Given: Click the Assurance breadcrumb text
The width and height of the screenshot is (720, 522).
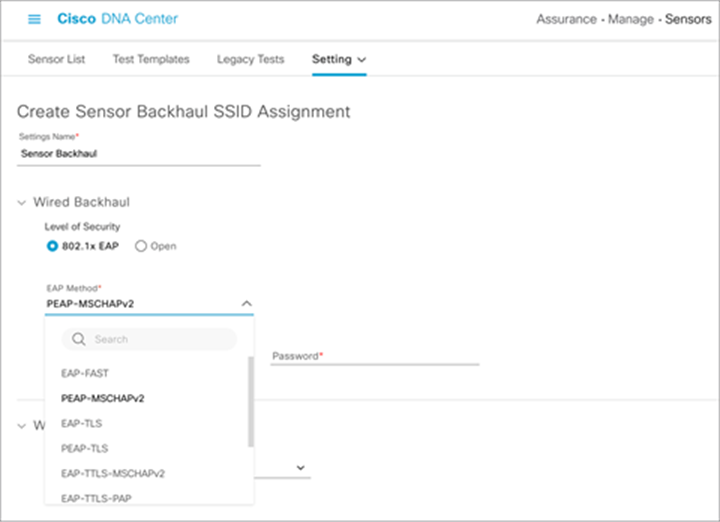Looking at the screenshot, I should (567, 19).
